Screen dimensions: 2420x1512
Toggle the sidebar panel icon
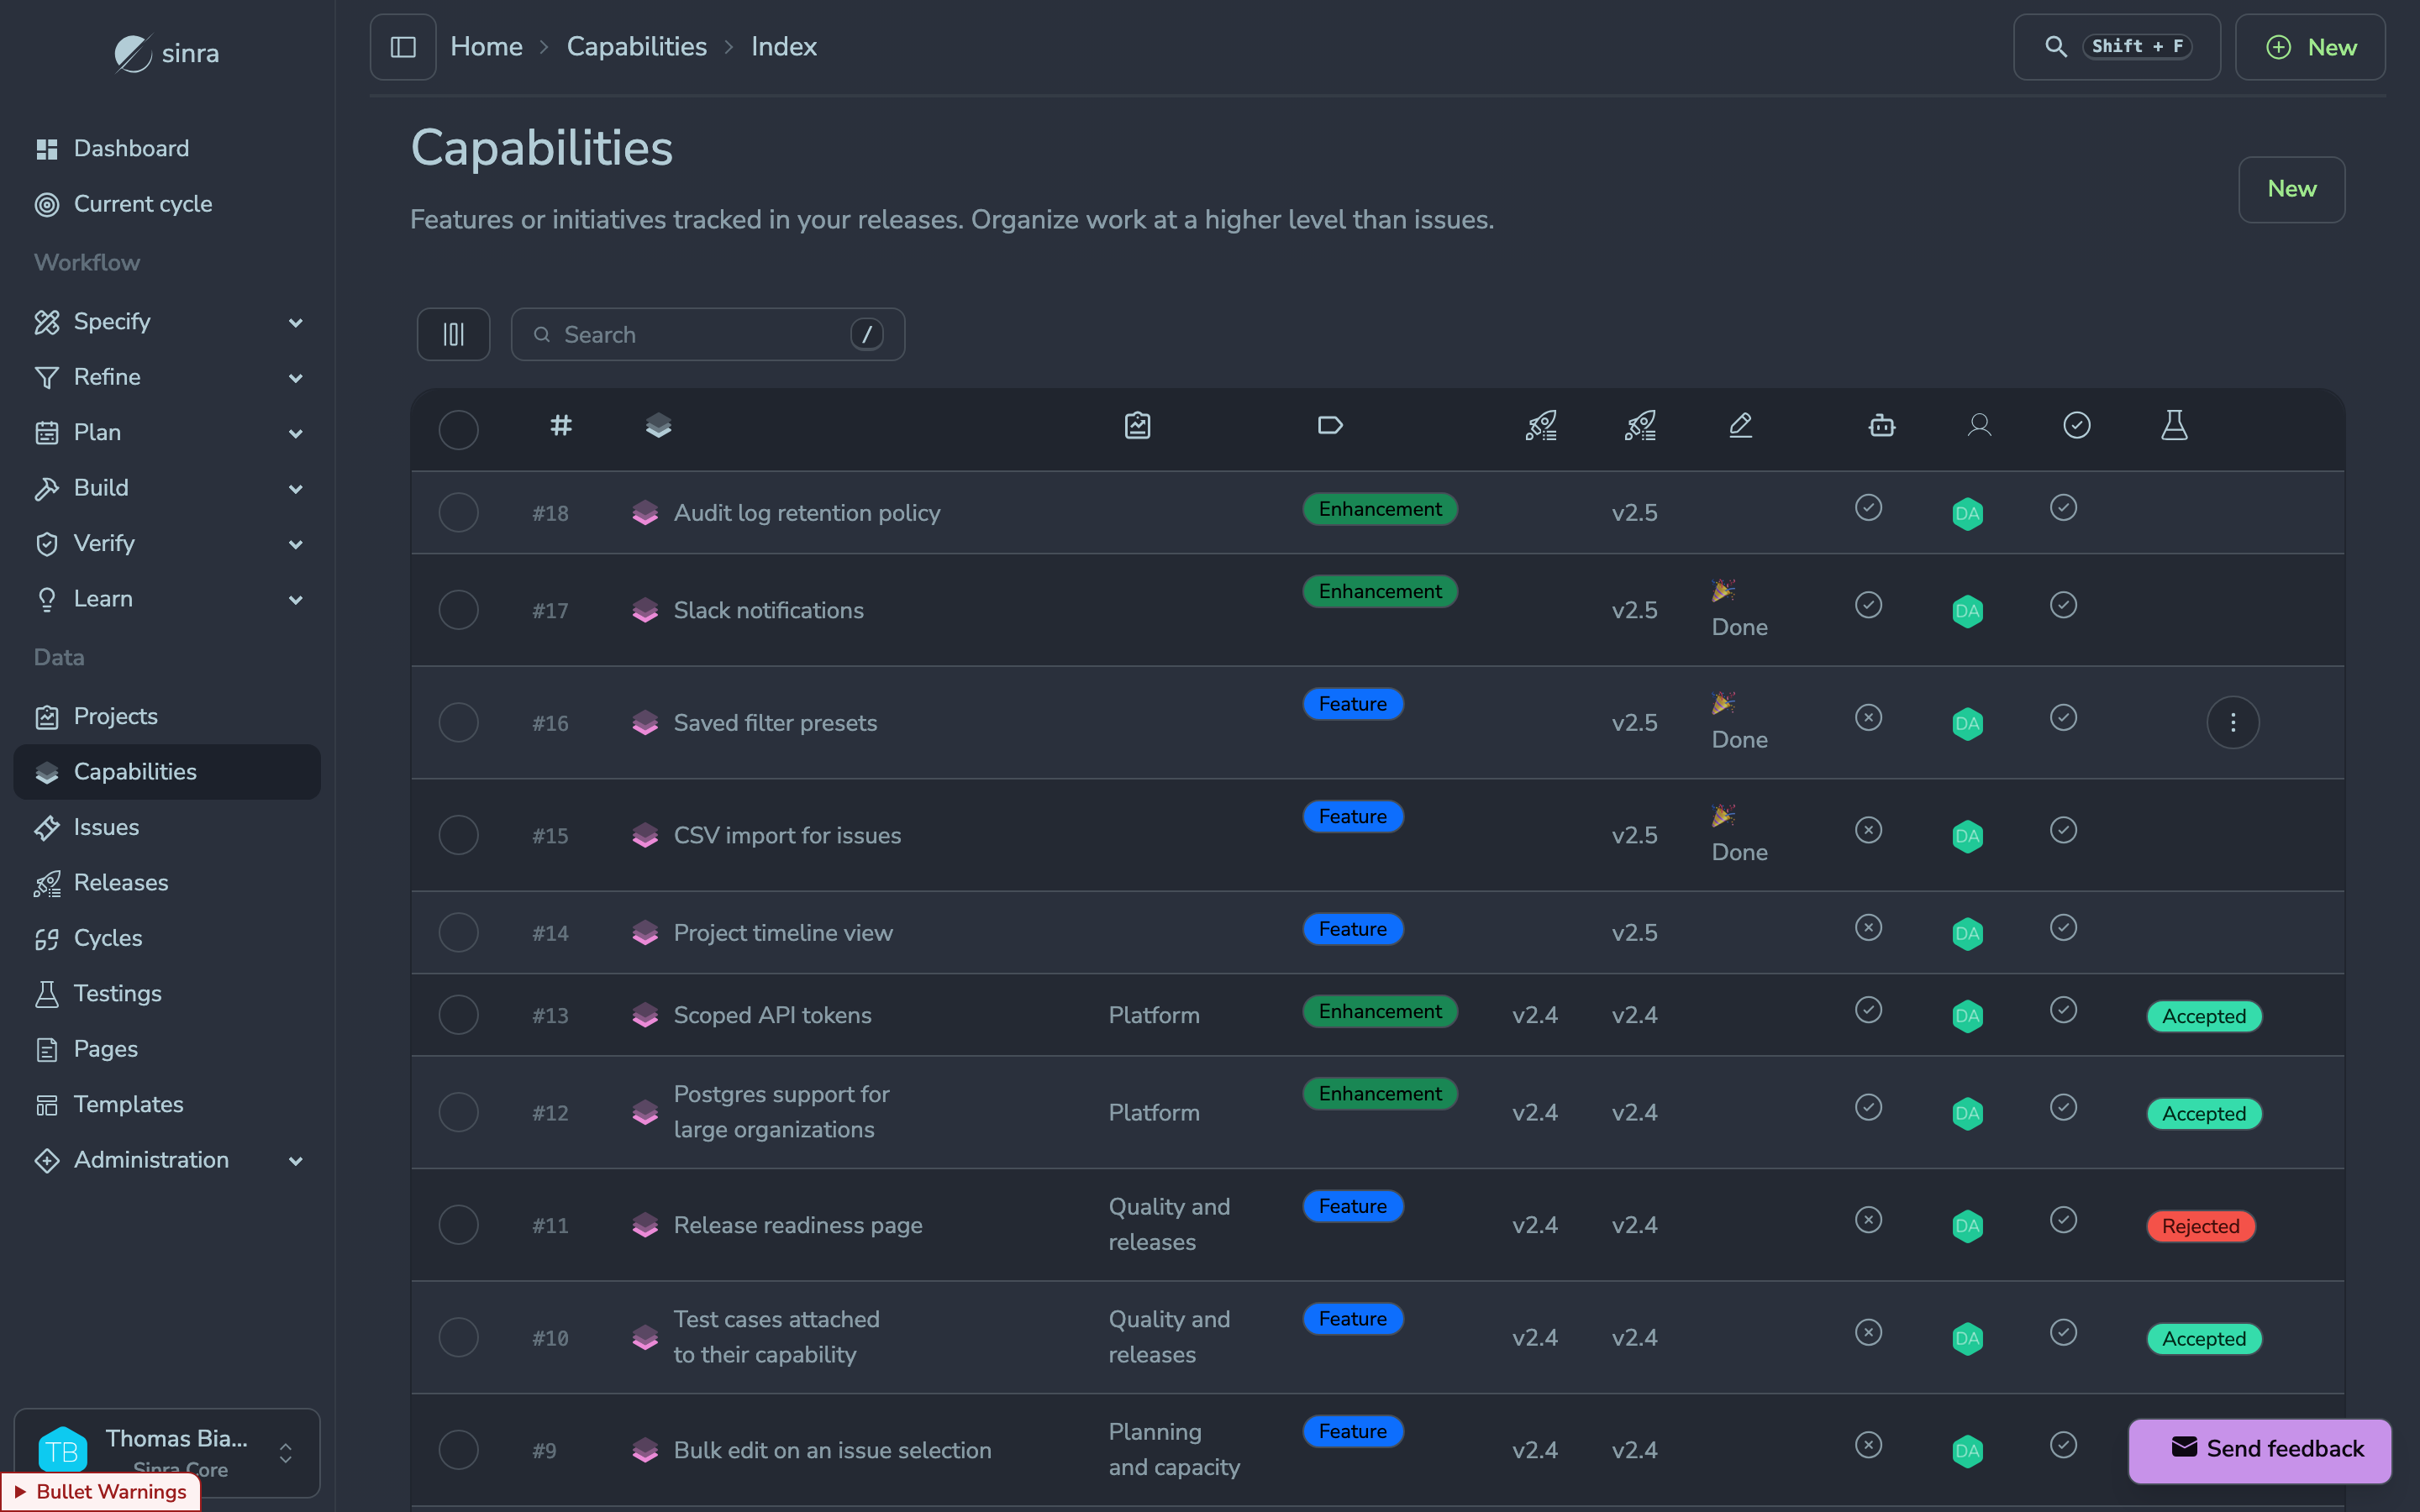click(403, 47)
